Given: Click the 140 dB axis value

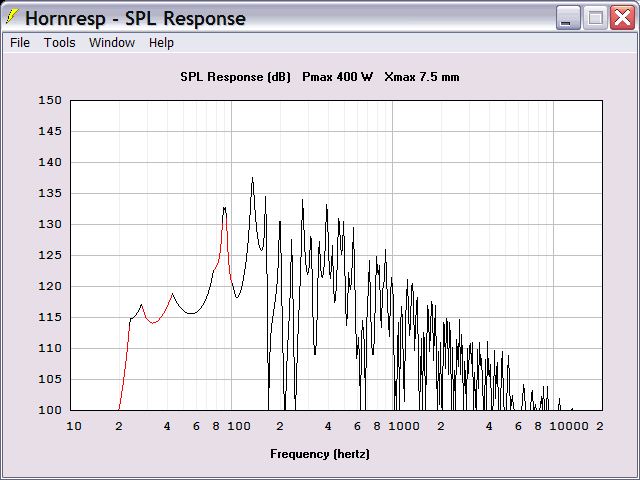Looking at the screenshot, I should click(50, 162).
